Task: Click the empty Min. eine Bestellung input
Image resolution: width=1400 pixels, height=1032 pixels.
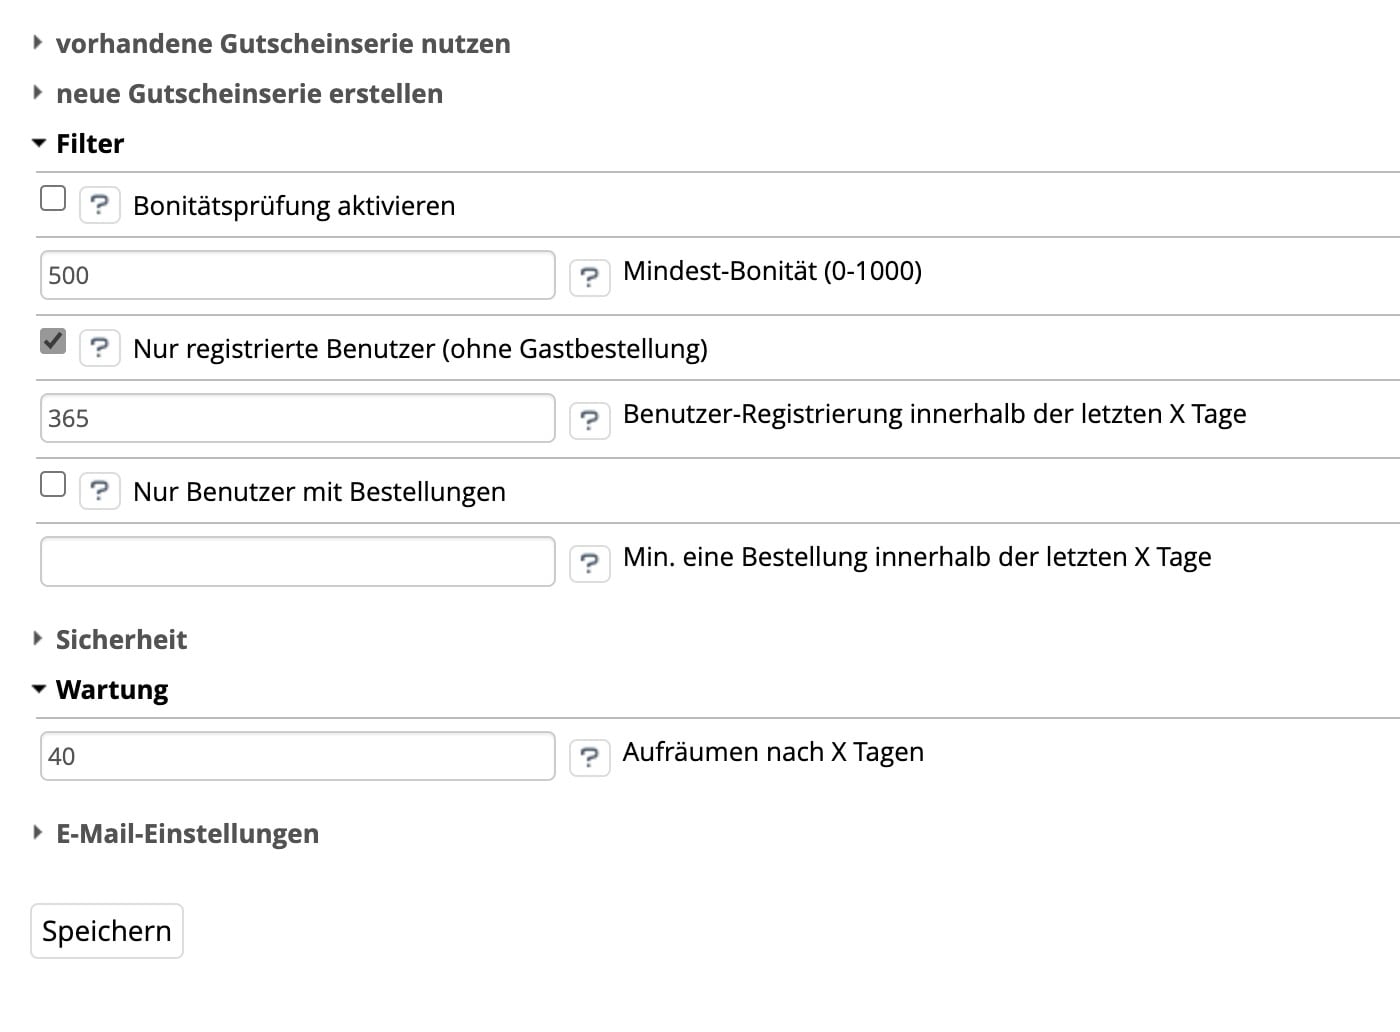Action: click(x=297, y=561)
